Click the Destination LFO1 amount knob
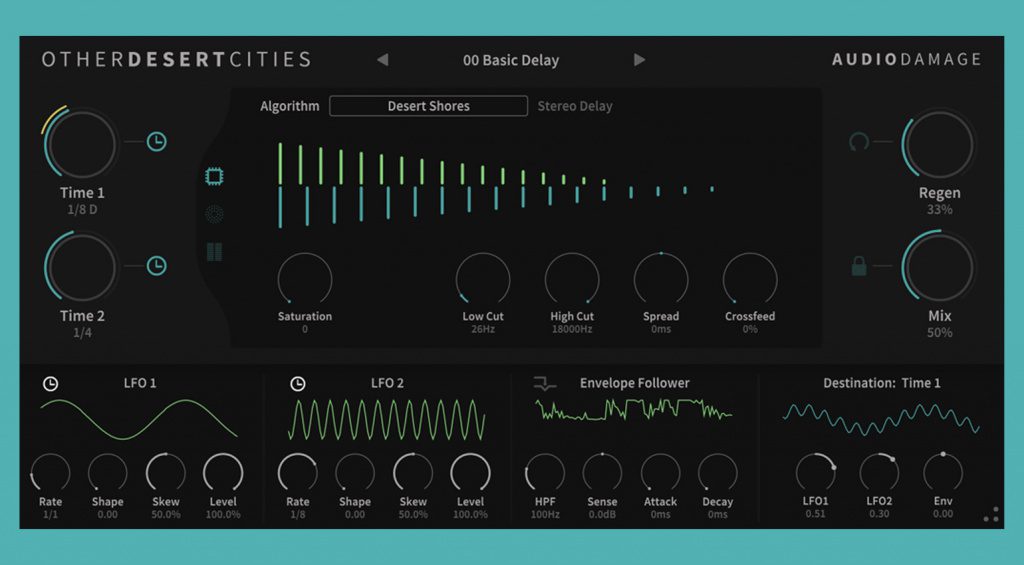The image size is (1024, 565). pyautogui.click(x=816, y=472)
